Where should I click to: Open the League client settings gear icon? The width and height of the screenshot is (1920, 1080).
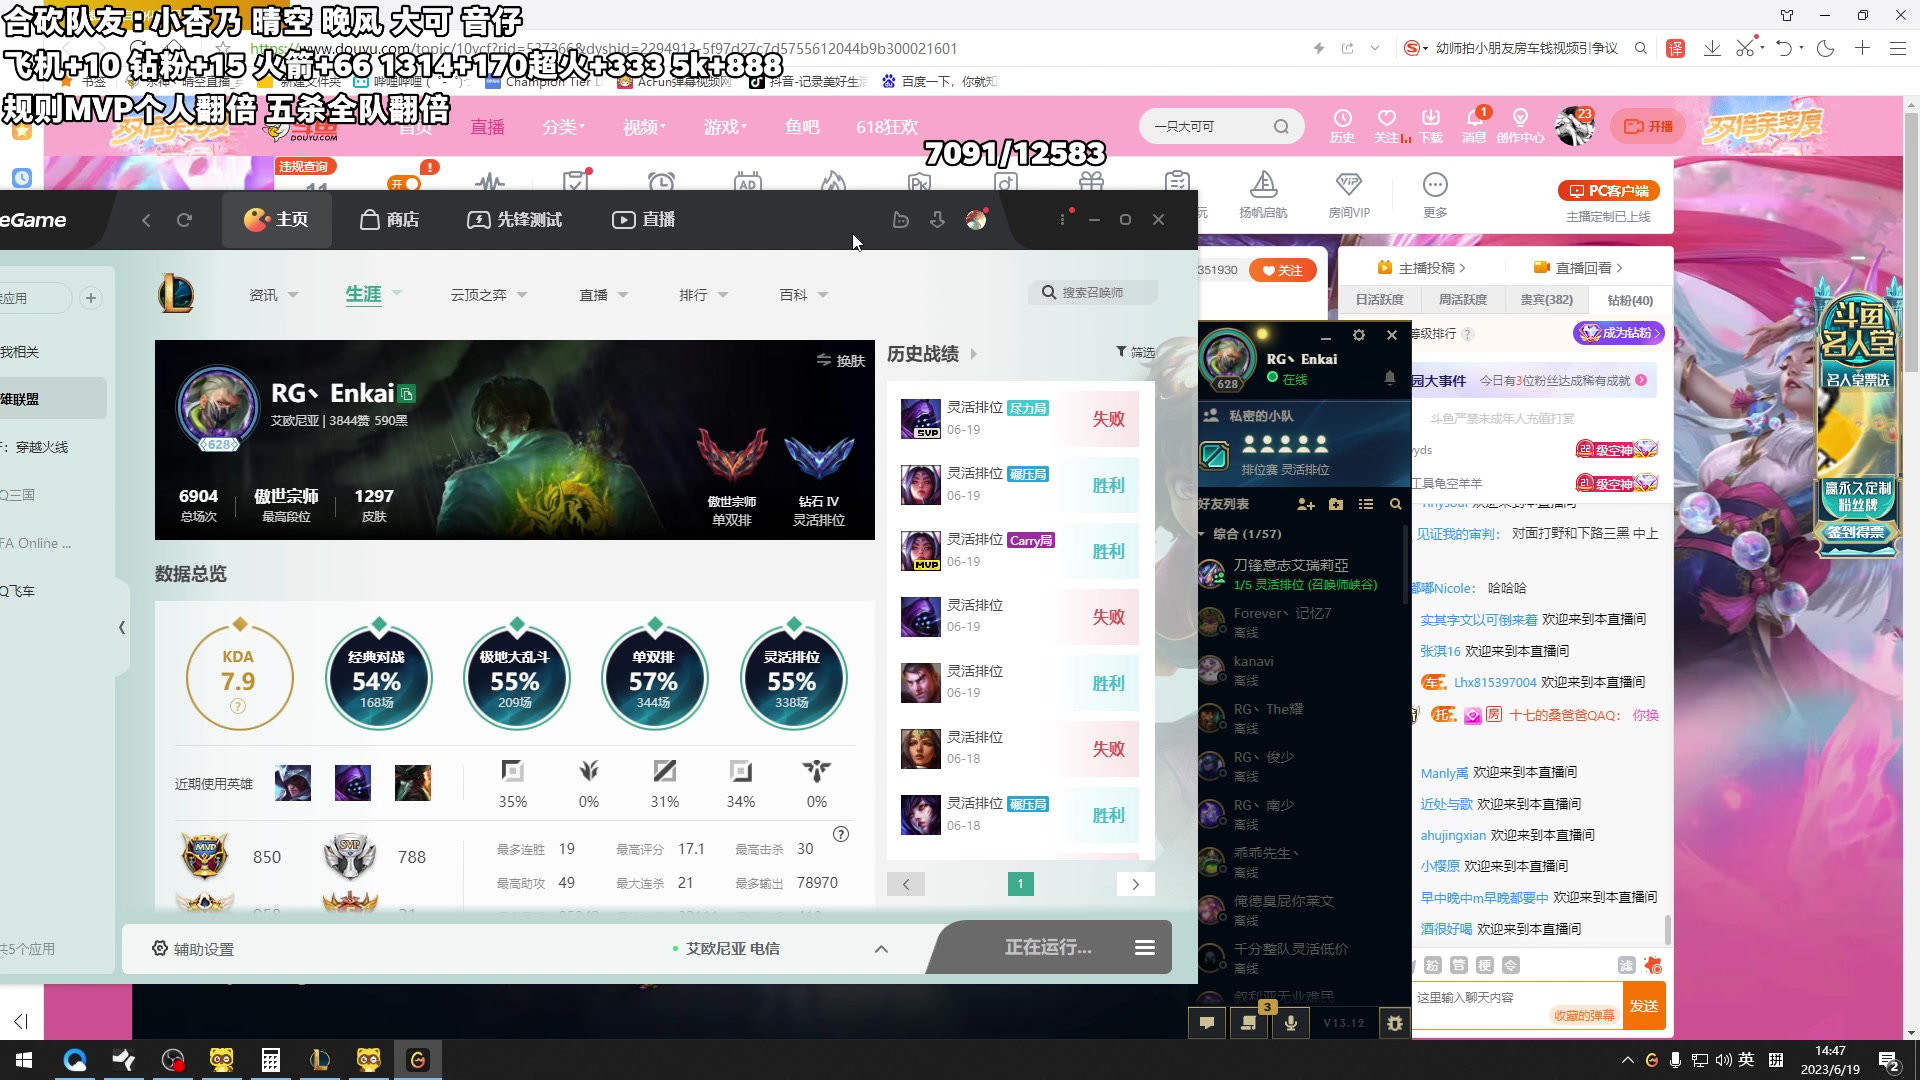coord(1358,335)
